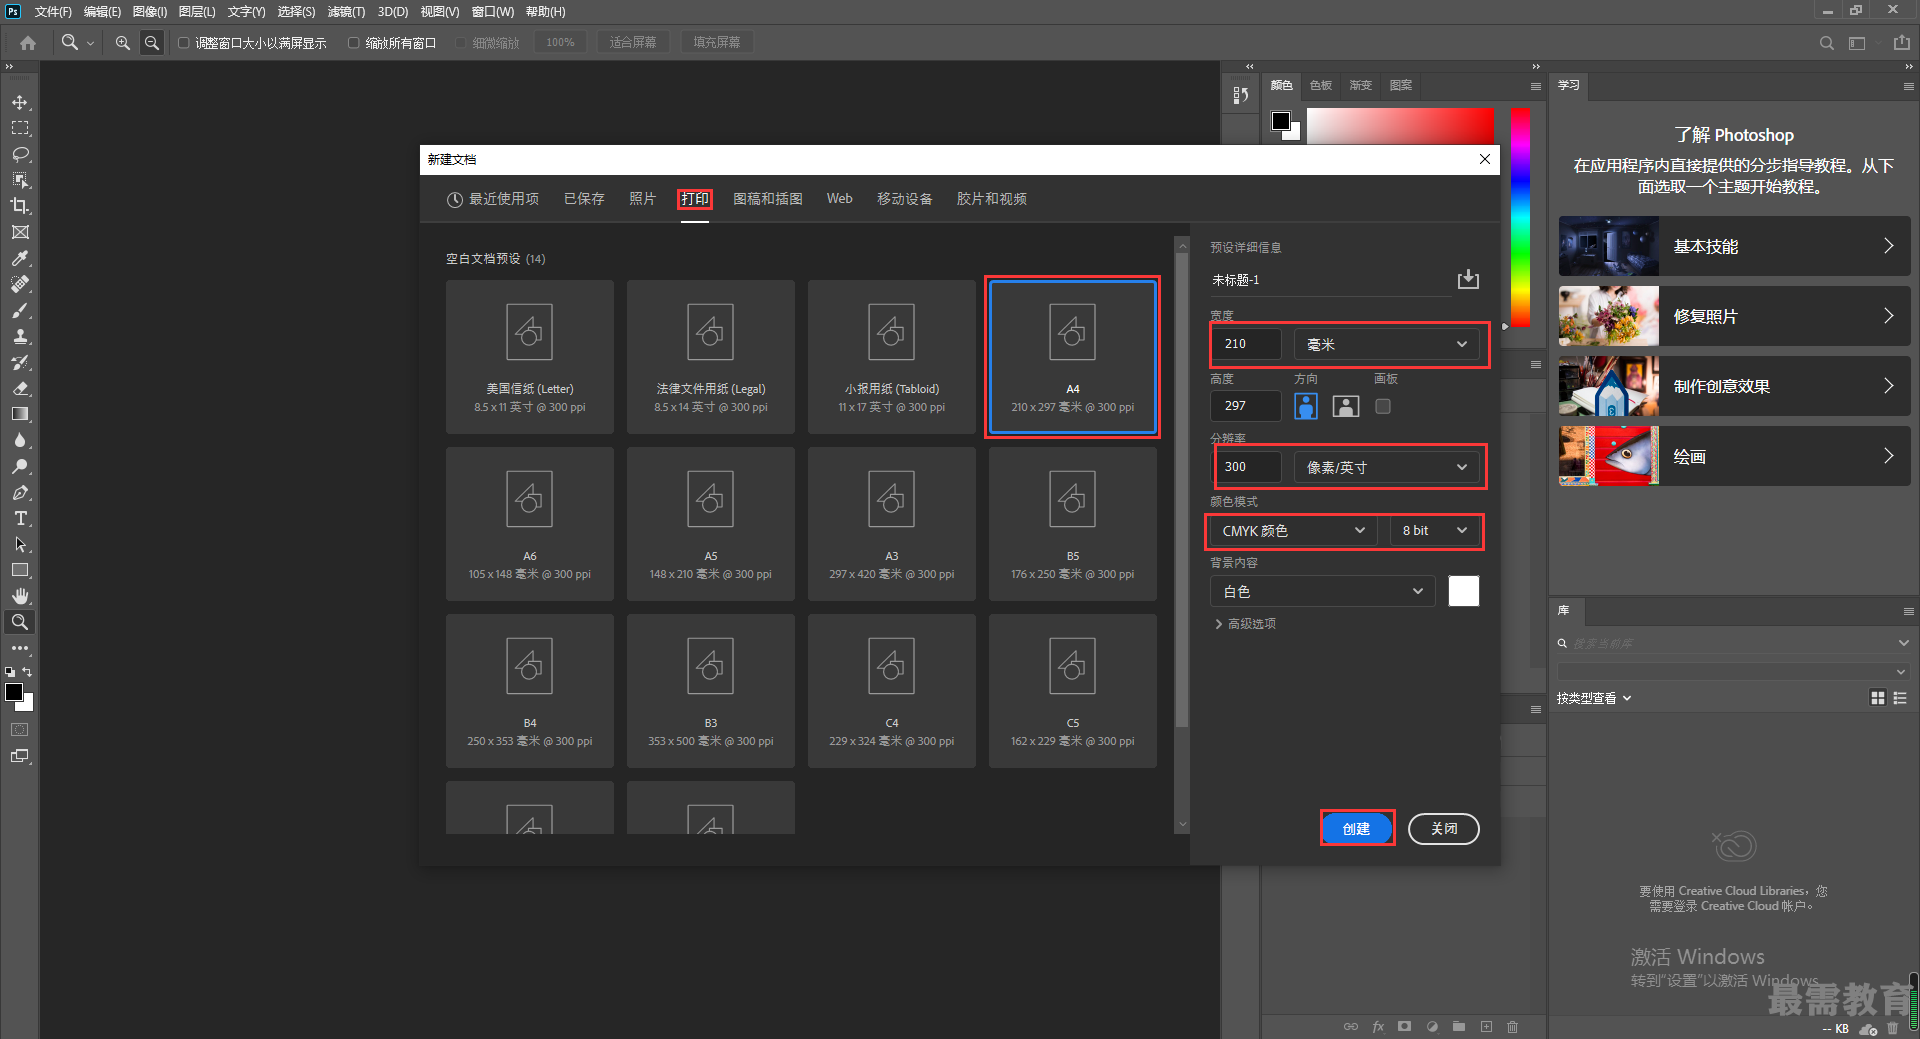Select the Spot Healing Brush tool
The width and height of the screenshot is (1920, 1039).
[20, 285]
